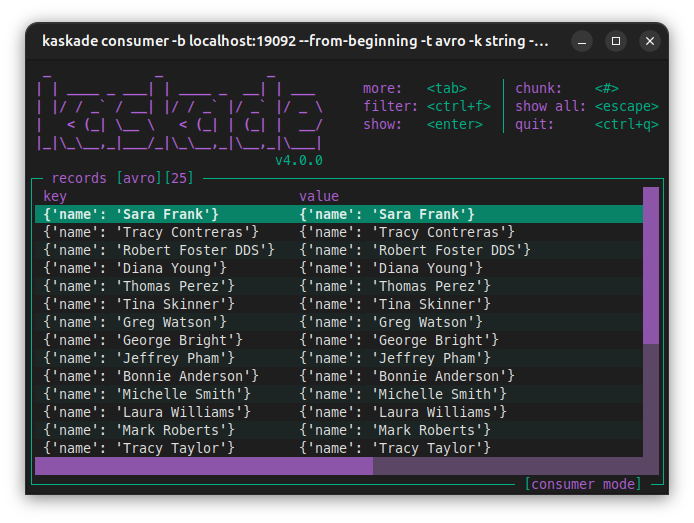Viewport: 694px width, 523px height.
Task: Click the 'Robert Foster DDS' value cell
Action: (415, 250)
